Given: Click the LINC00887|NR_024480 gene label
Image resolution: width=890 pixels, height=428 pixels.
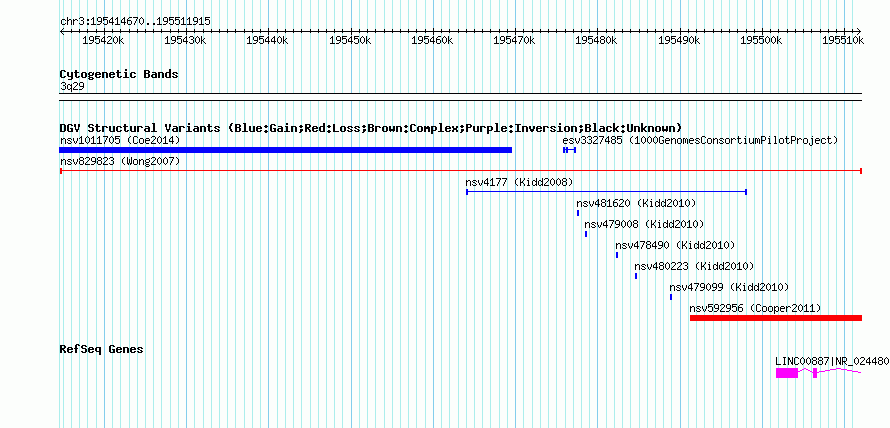Looking at the screenshot, I should (x=832, y=361).
